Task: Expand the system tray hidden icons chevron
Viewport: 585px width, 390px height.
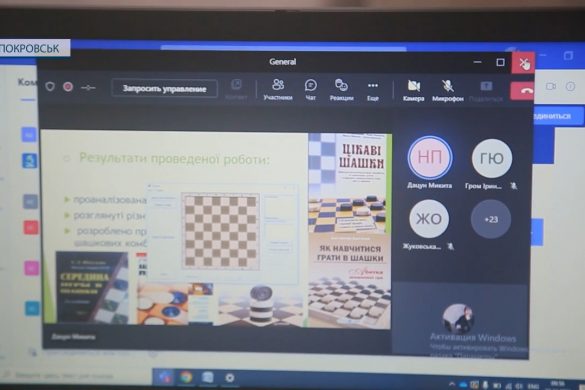Action: tap(451, 384)
